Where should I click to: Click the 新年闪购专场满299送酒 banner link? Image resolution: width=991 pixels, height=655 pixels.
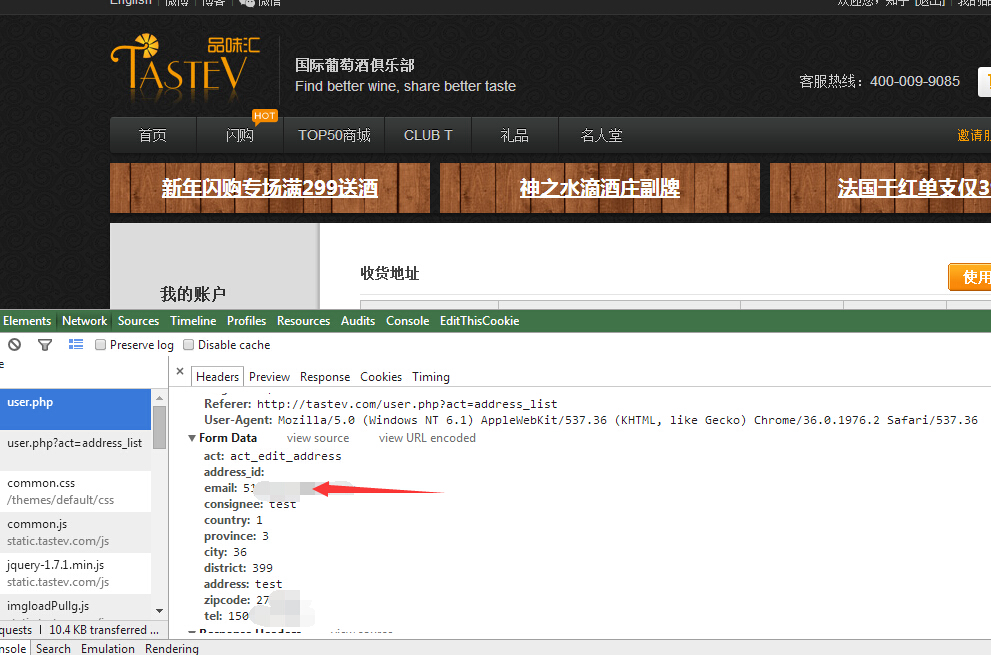(x=270, y=188)
